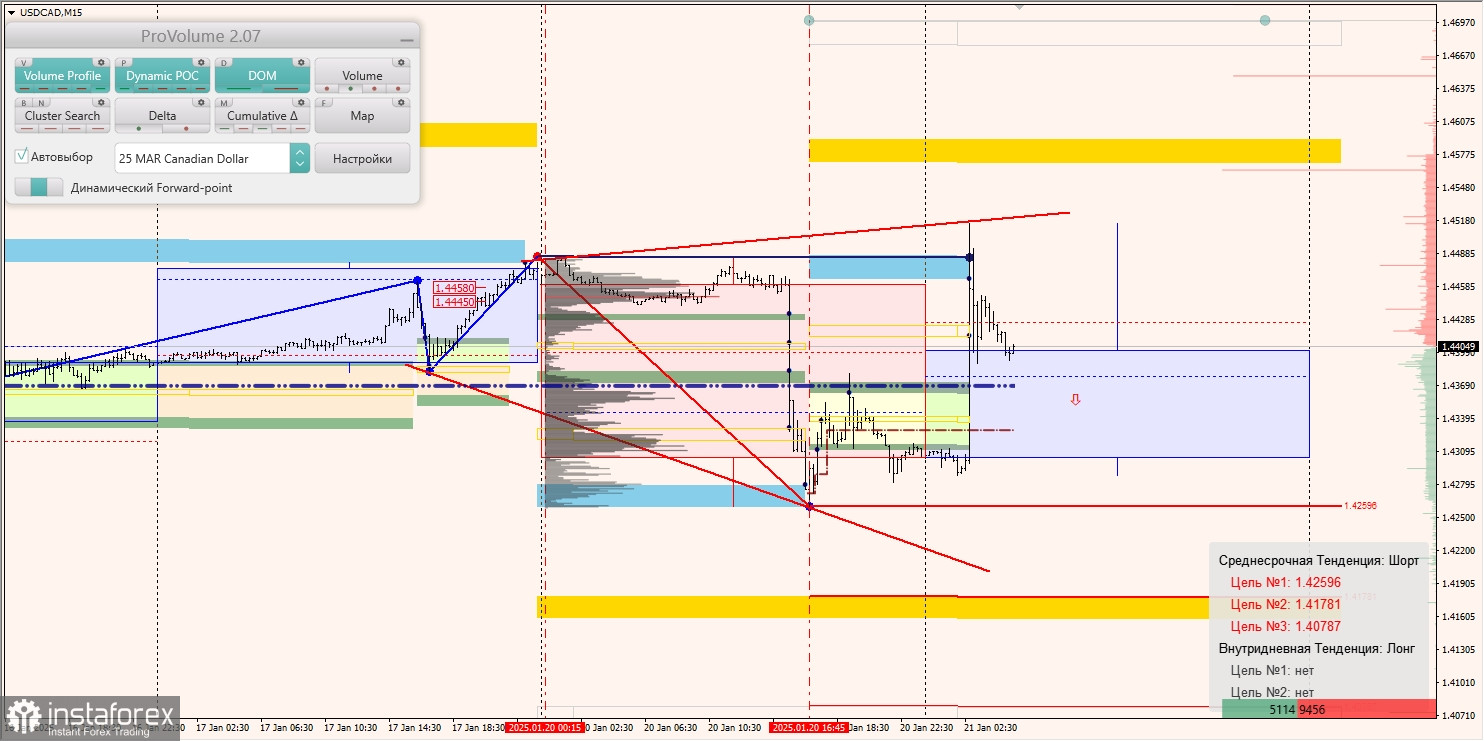Click Цель №1: 1.42596 target
The image size is (1484, 741).
pos(1285,582)
